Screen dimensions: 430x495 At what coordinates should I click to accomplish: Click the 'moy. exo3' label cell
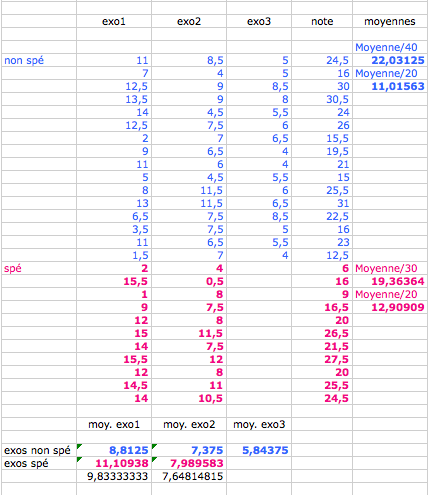[x=259, y=424]
